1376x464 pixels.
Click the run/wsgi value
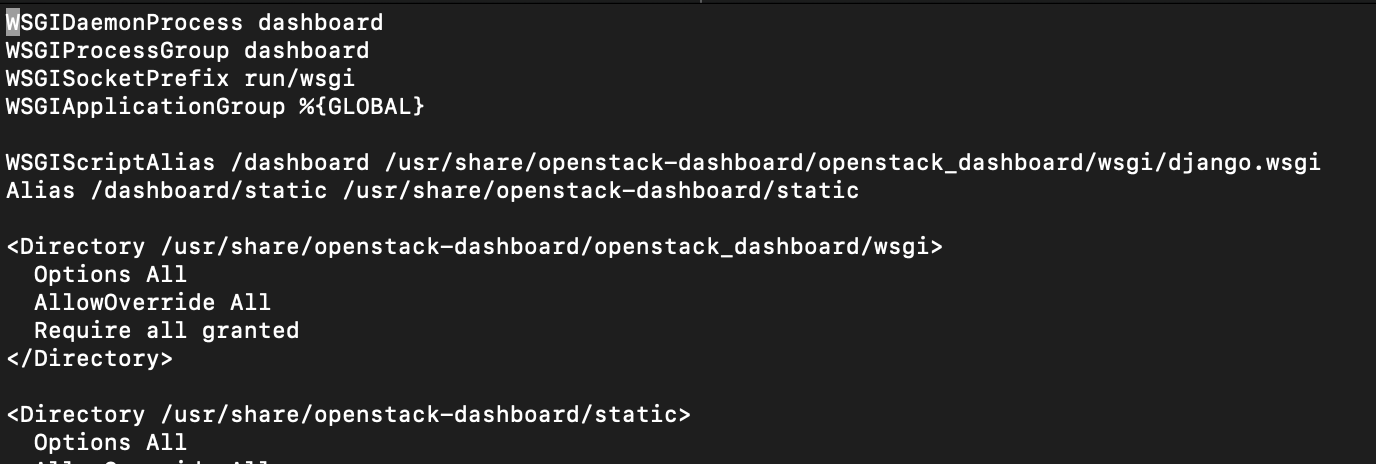click(x=299, y=78)
